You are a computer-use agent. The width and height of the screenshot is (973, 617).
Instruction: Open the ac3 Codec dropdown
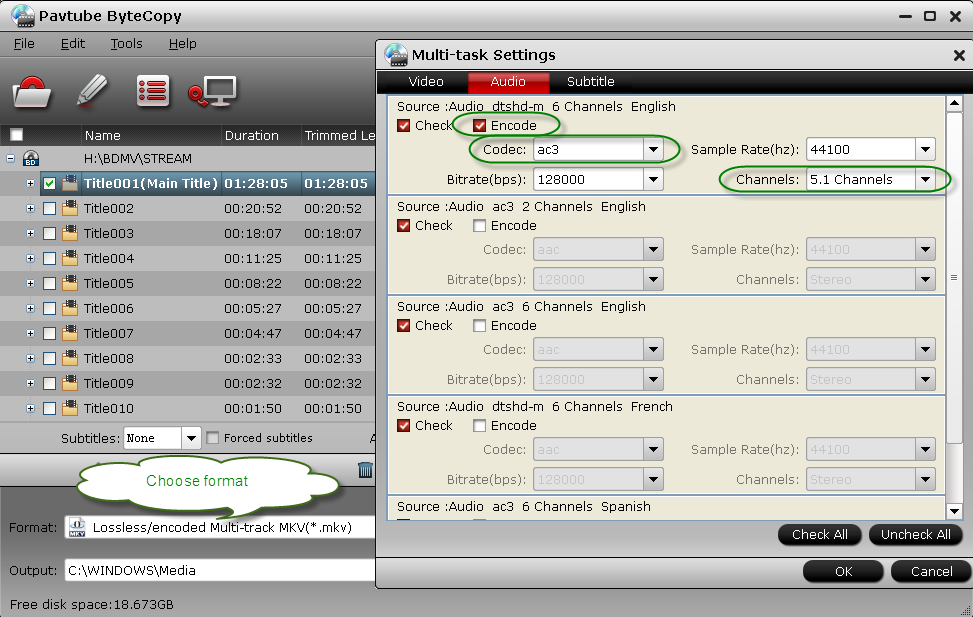pyautogui.click(x=653, y=150)
